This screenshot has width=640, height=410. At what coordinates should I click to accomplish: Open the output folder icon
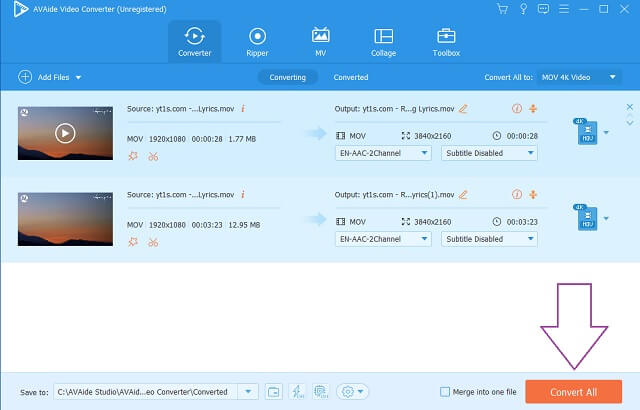(x=273, y=392)
